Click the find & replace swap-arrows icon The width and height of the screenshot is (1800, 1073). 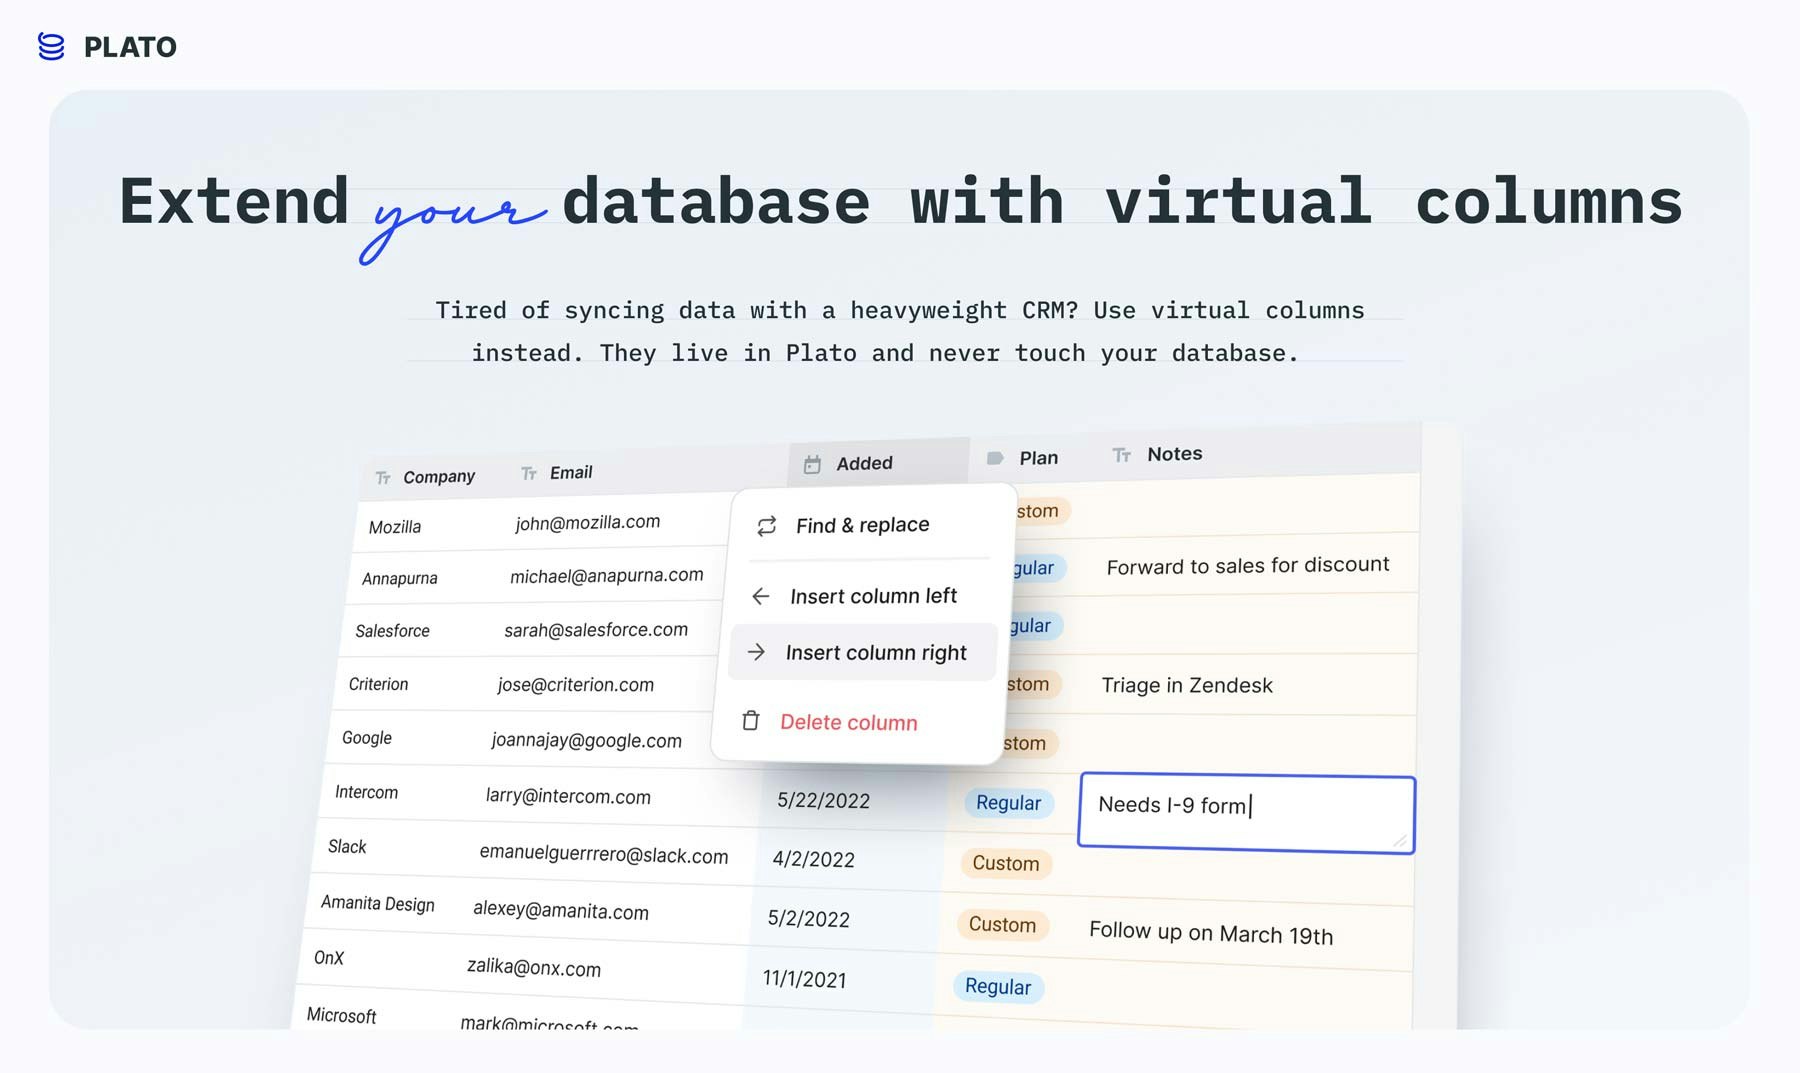click(767, 526)
